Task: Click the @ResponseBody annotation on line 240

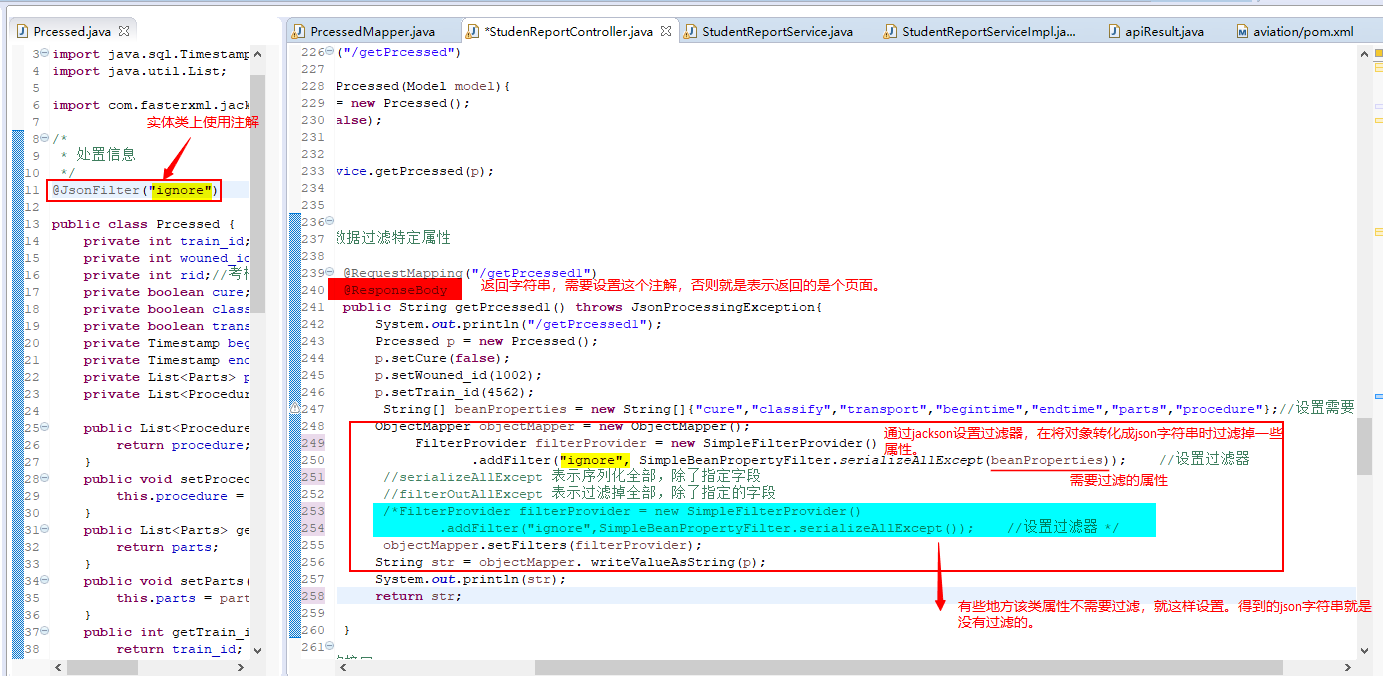Action: 396,289
